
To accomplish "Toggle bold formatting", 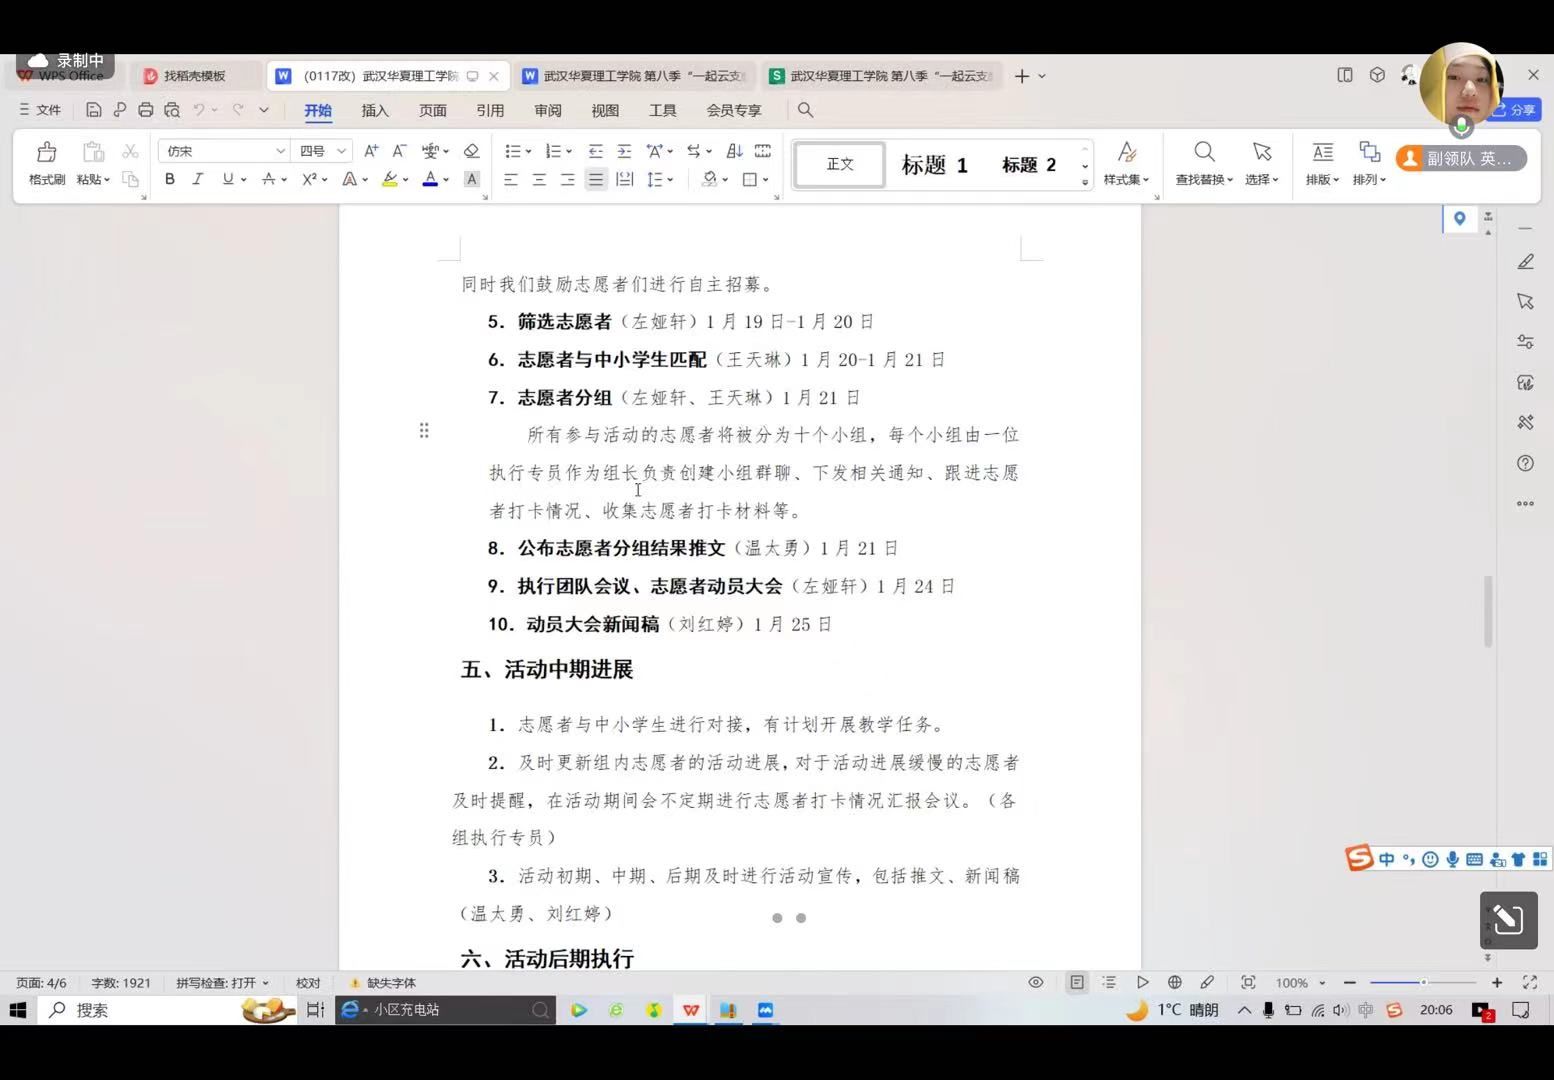I will (x=170, y=179).
